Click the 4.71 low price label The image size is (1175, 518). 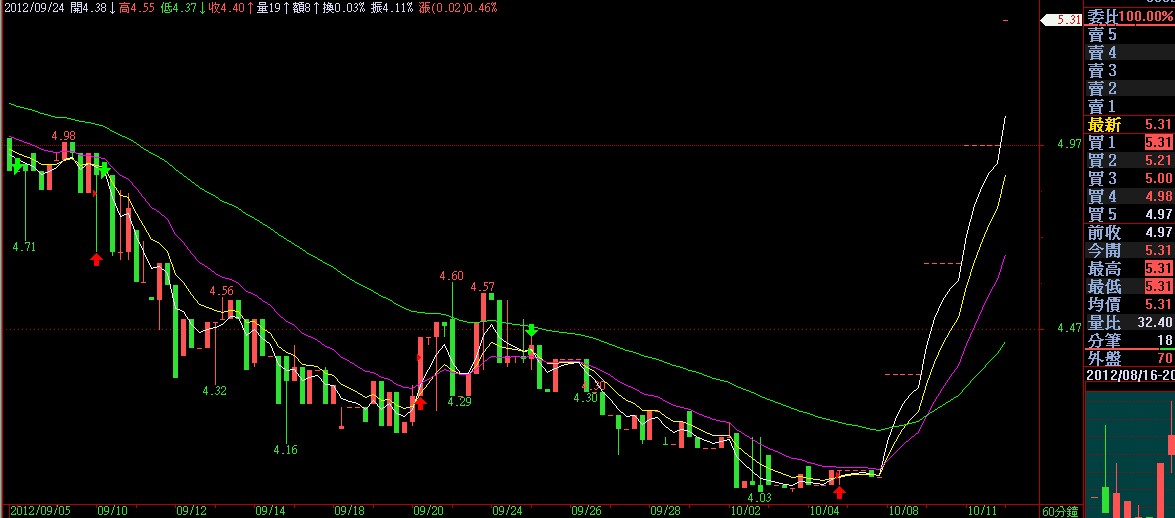pyautogui.click(x=24, y=246)
